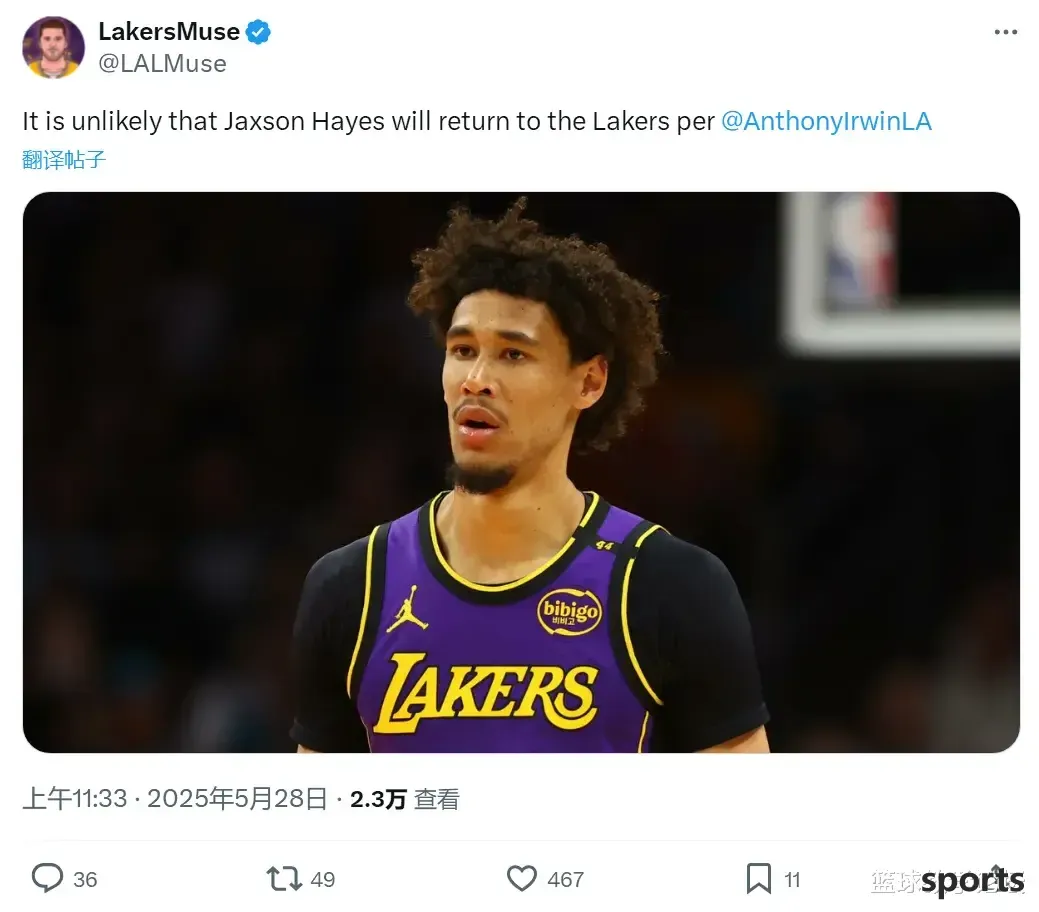This screenshot has width=1039, height=912.
Task: Click the tweet text about Jaxson Hayes
Action: point(477,121)
